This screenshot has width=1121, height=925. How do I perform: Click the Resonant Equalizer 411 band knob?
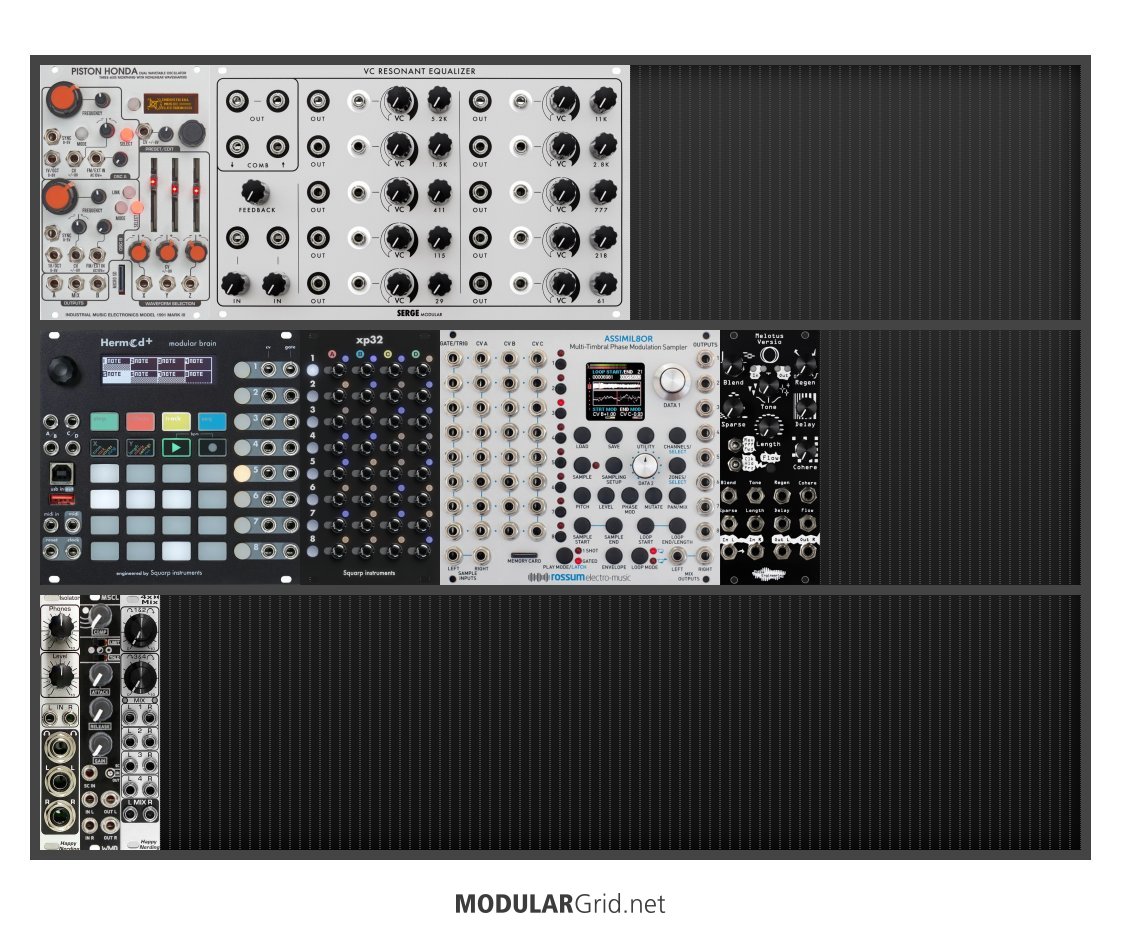point(439,192)
